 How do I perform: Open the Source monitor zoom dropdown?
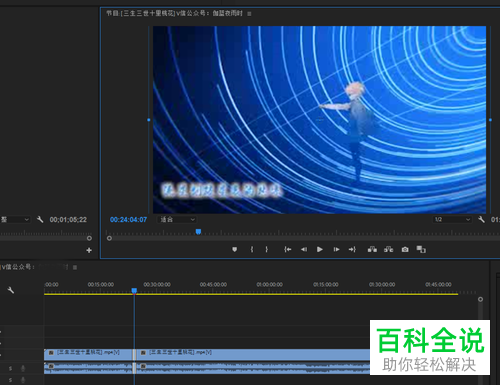(x=15, y=219)
